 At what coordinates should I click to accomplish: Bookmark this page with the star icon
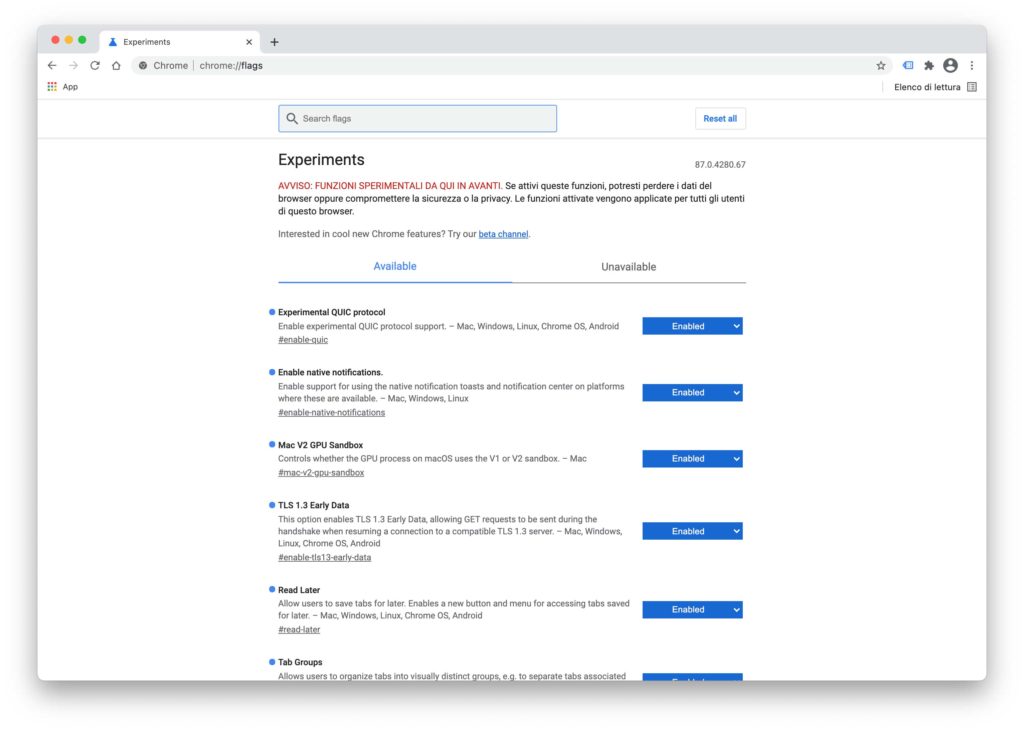881,65
